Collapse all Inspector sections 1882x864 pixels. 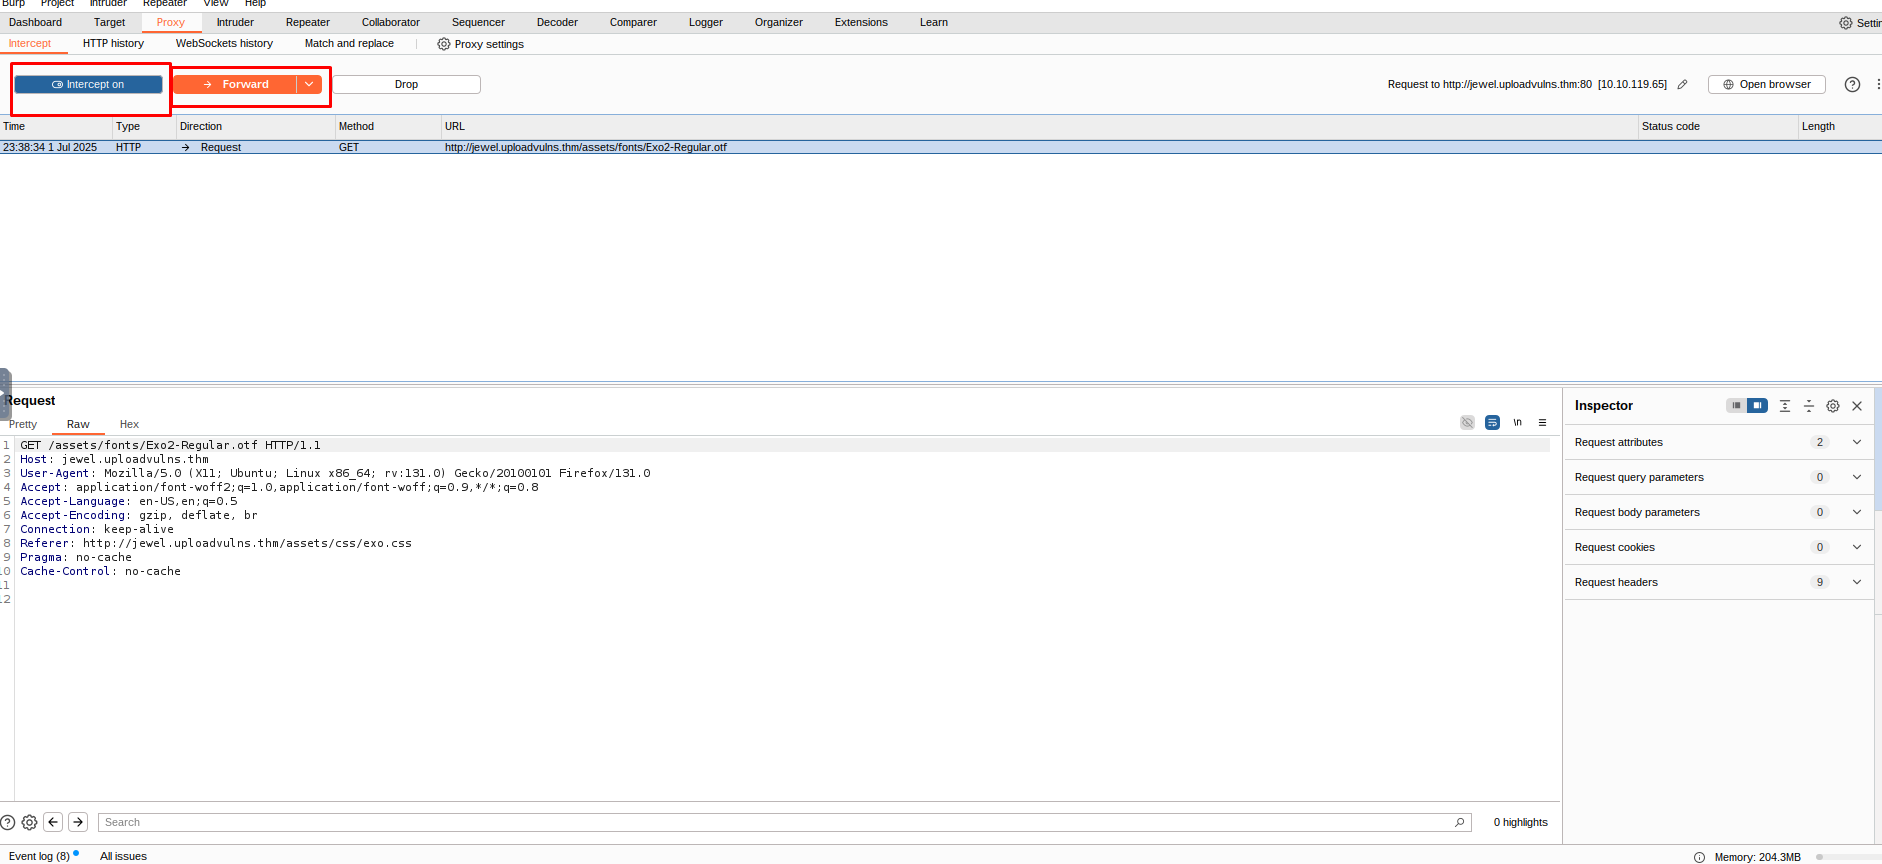coord(1809,406)
